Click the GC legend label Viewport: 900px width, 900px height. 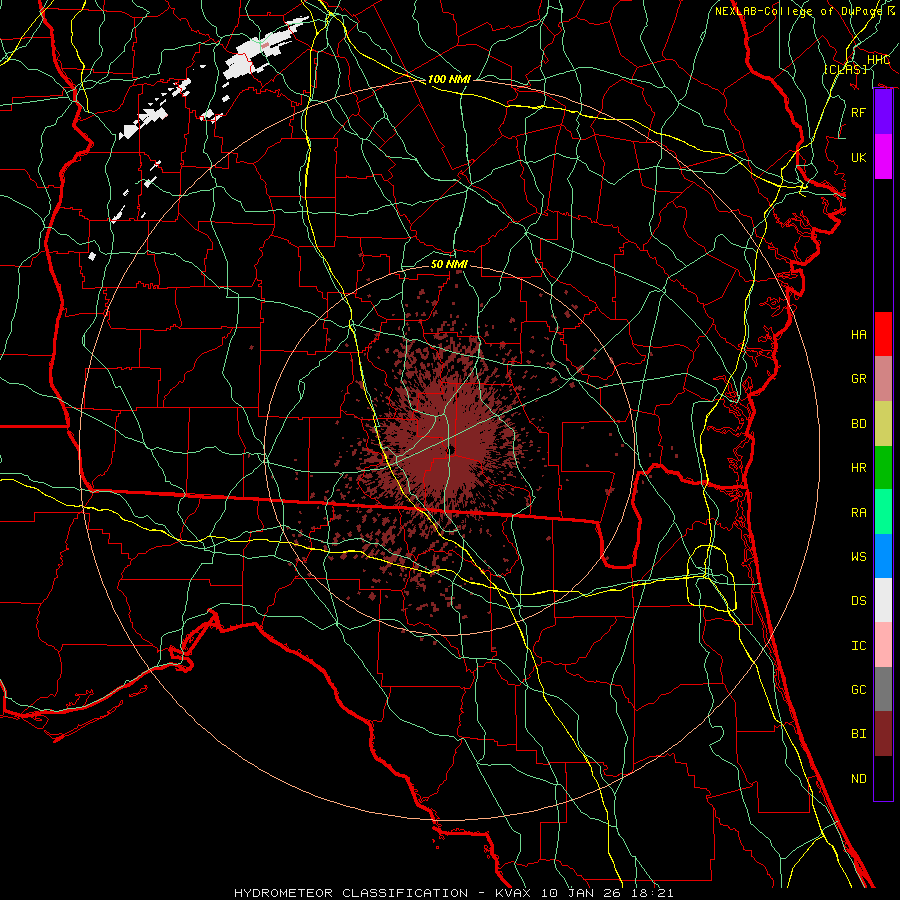point(859,690)
